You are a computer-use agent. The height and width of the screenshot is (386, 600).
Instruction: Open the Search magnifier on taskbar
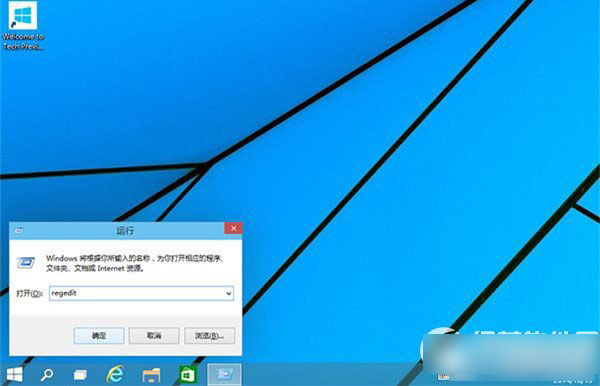(47, 375)
